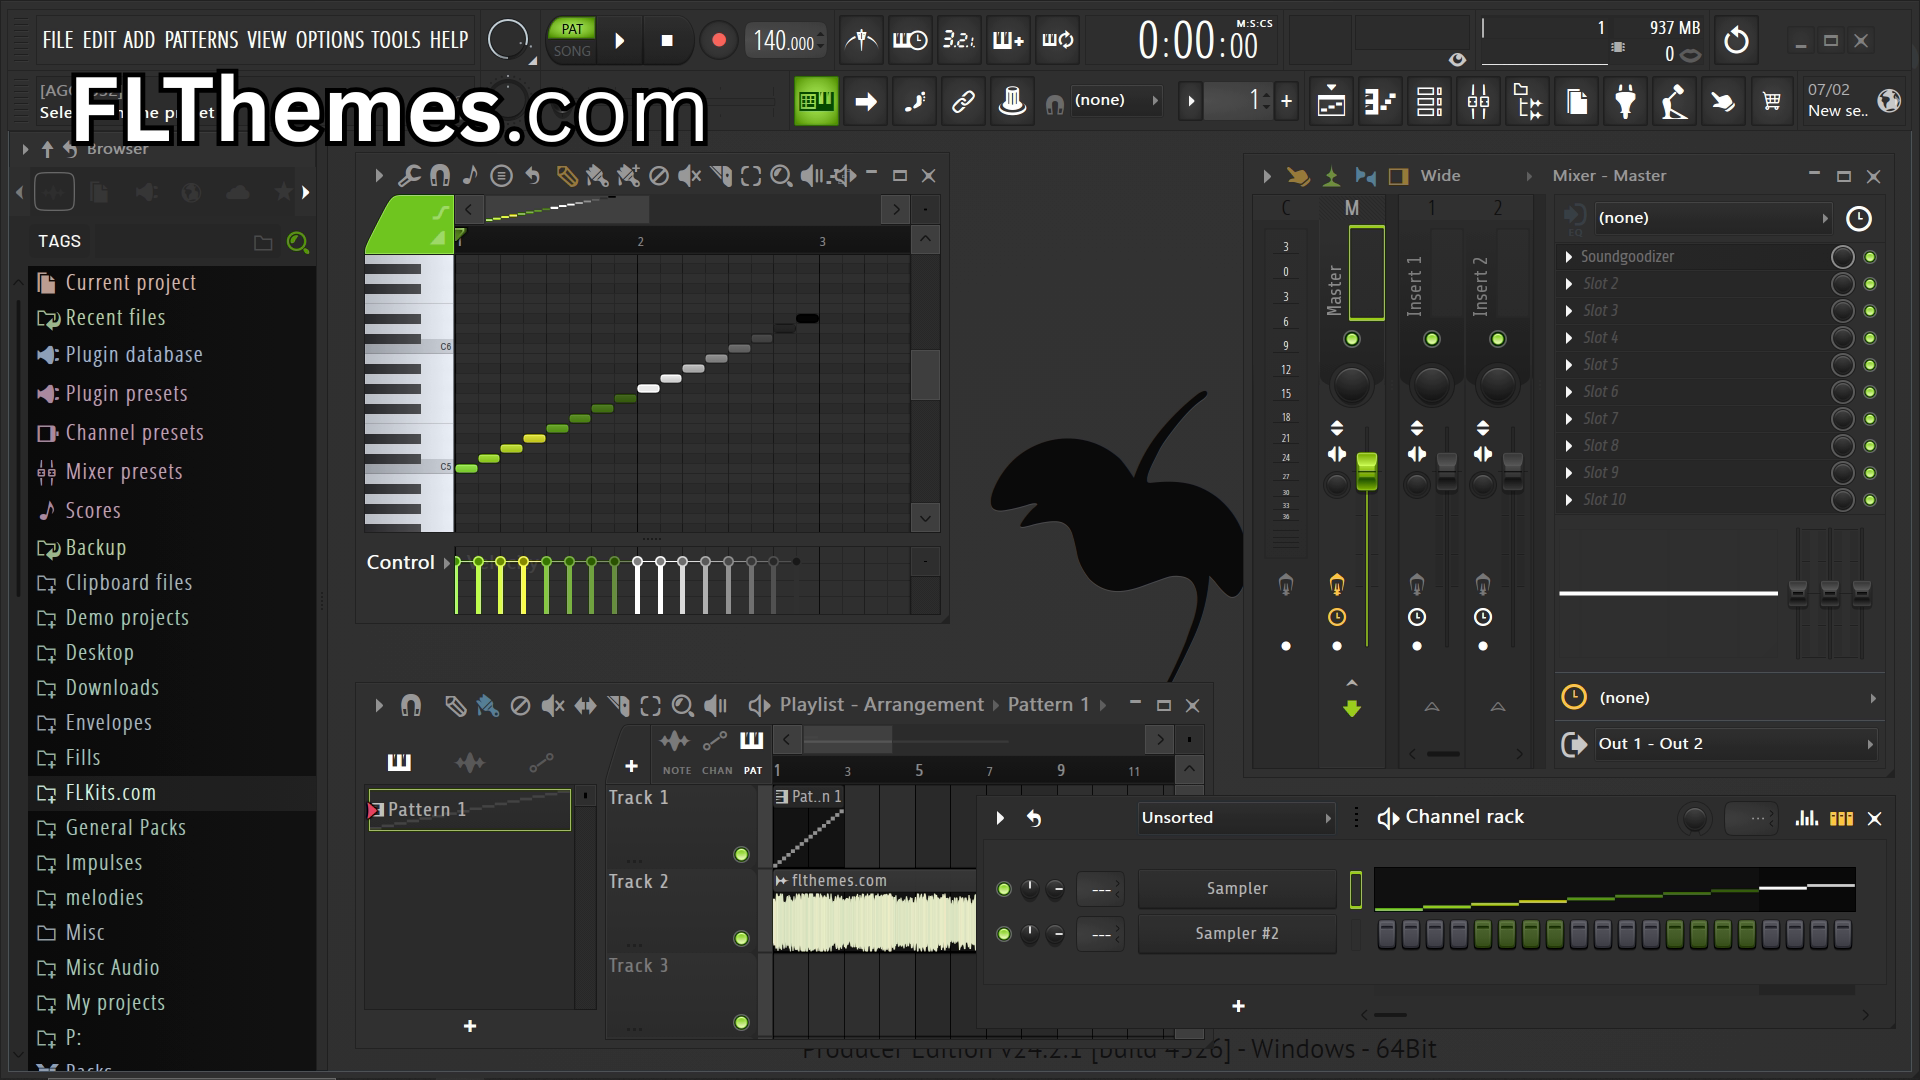
Task: Toggle the Sampler channel mute LED
Action: pos(1004,889)
